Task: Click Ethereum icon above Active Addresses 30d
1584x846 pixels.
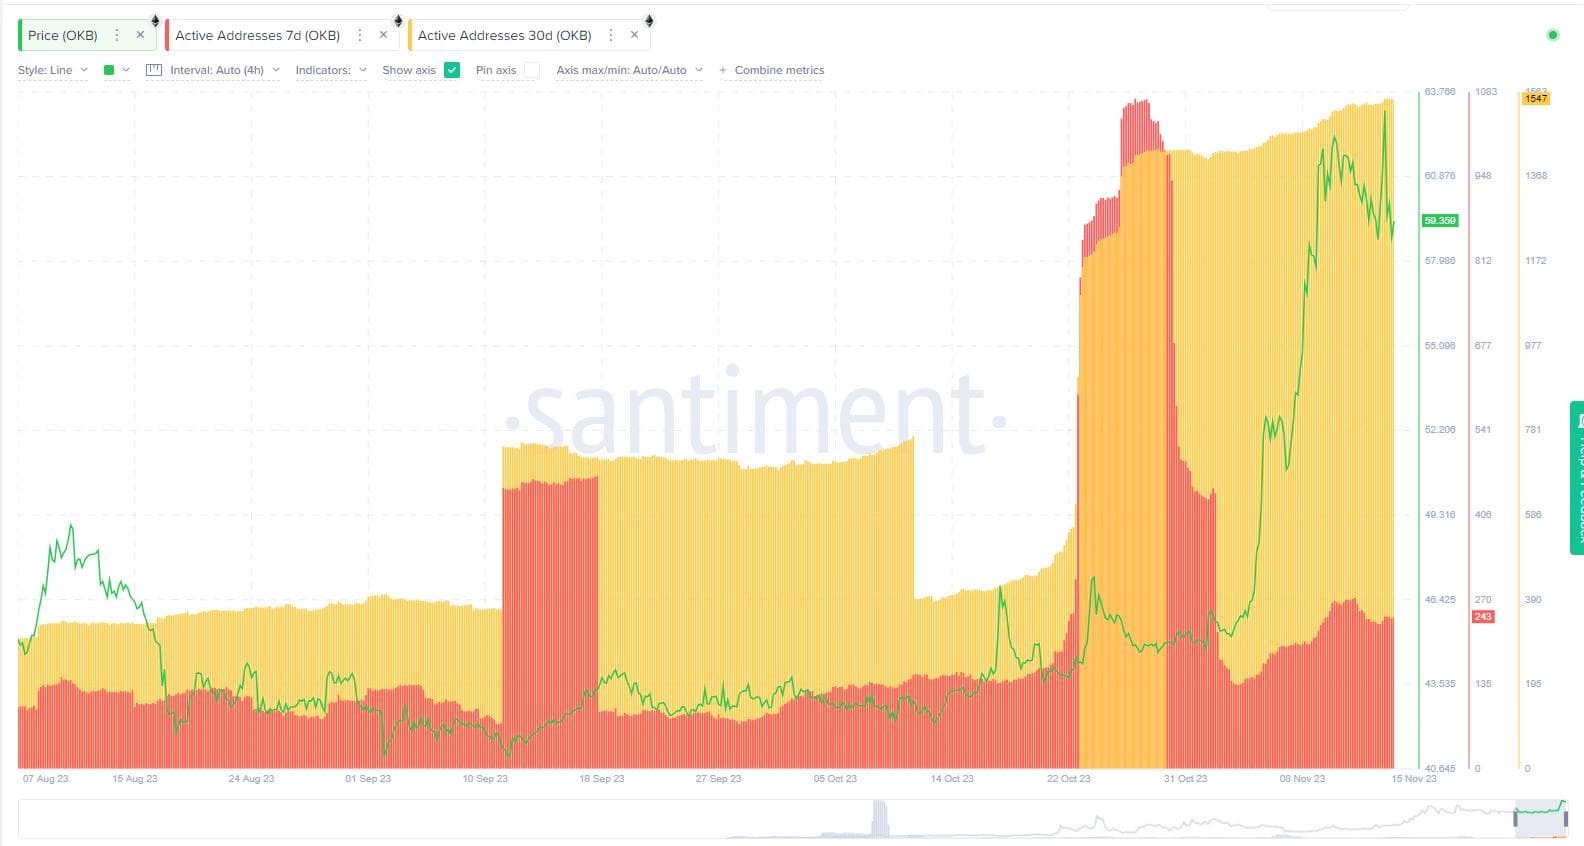Action: point(649,21)
